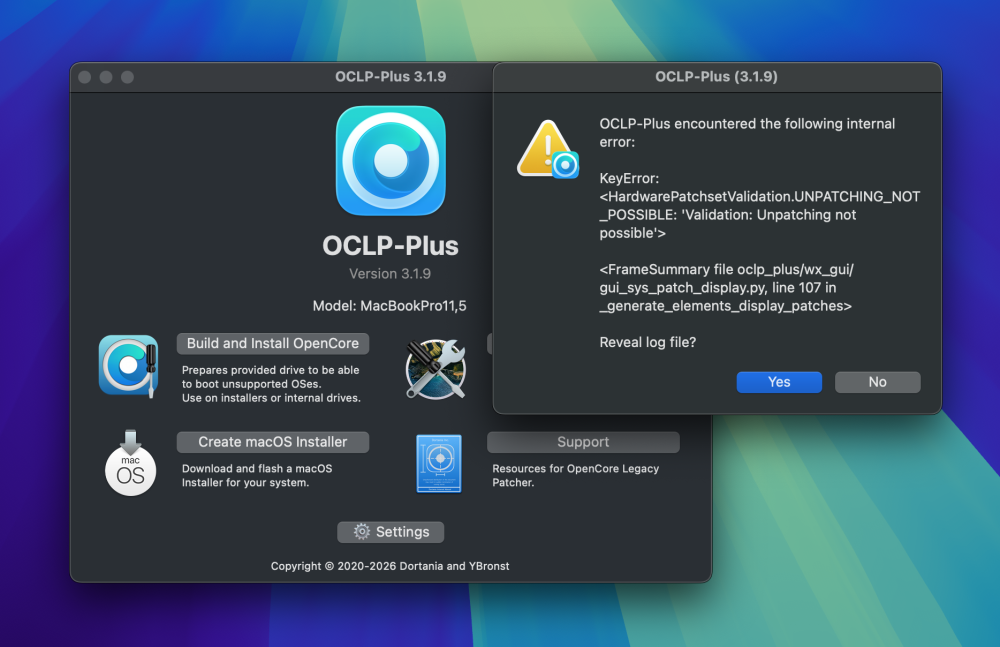Minimize the OCLP-Plus main window
1000x647 pixels.
(106, 77)
